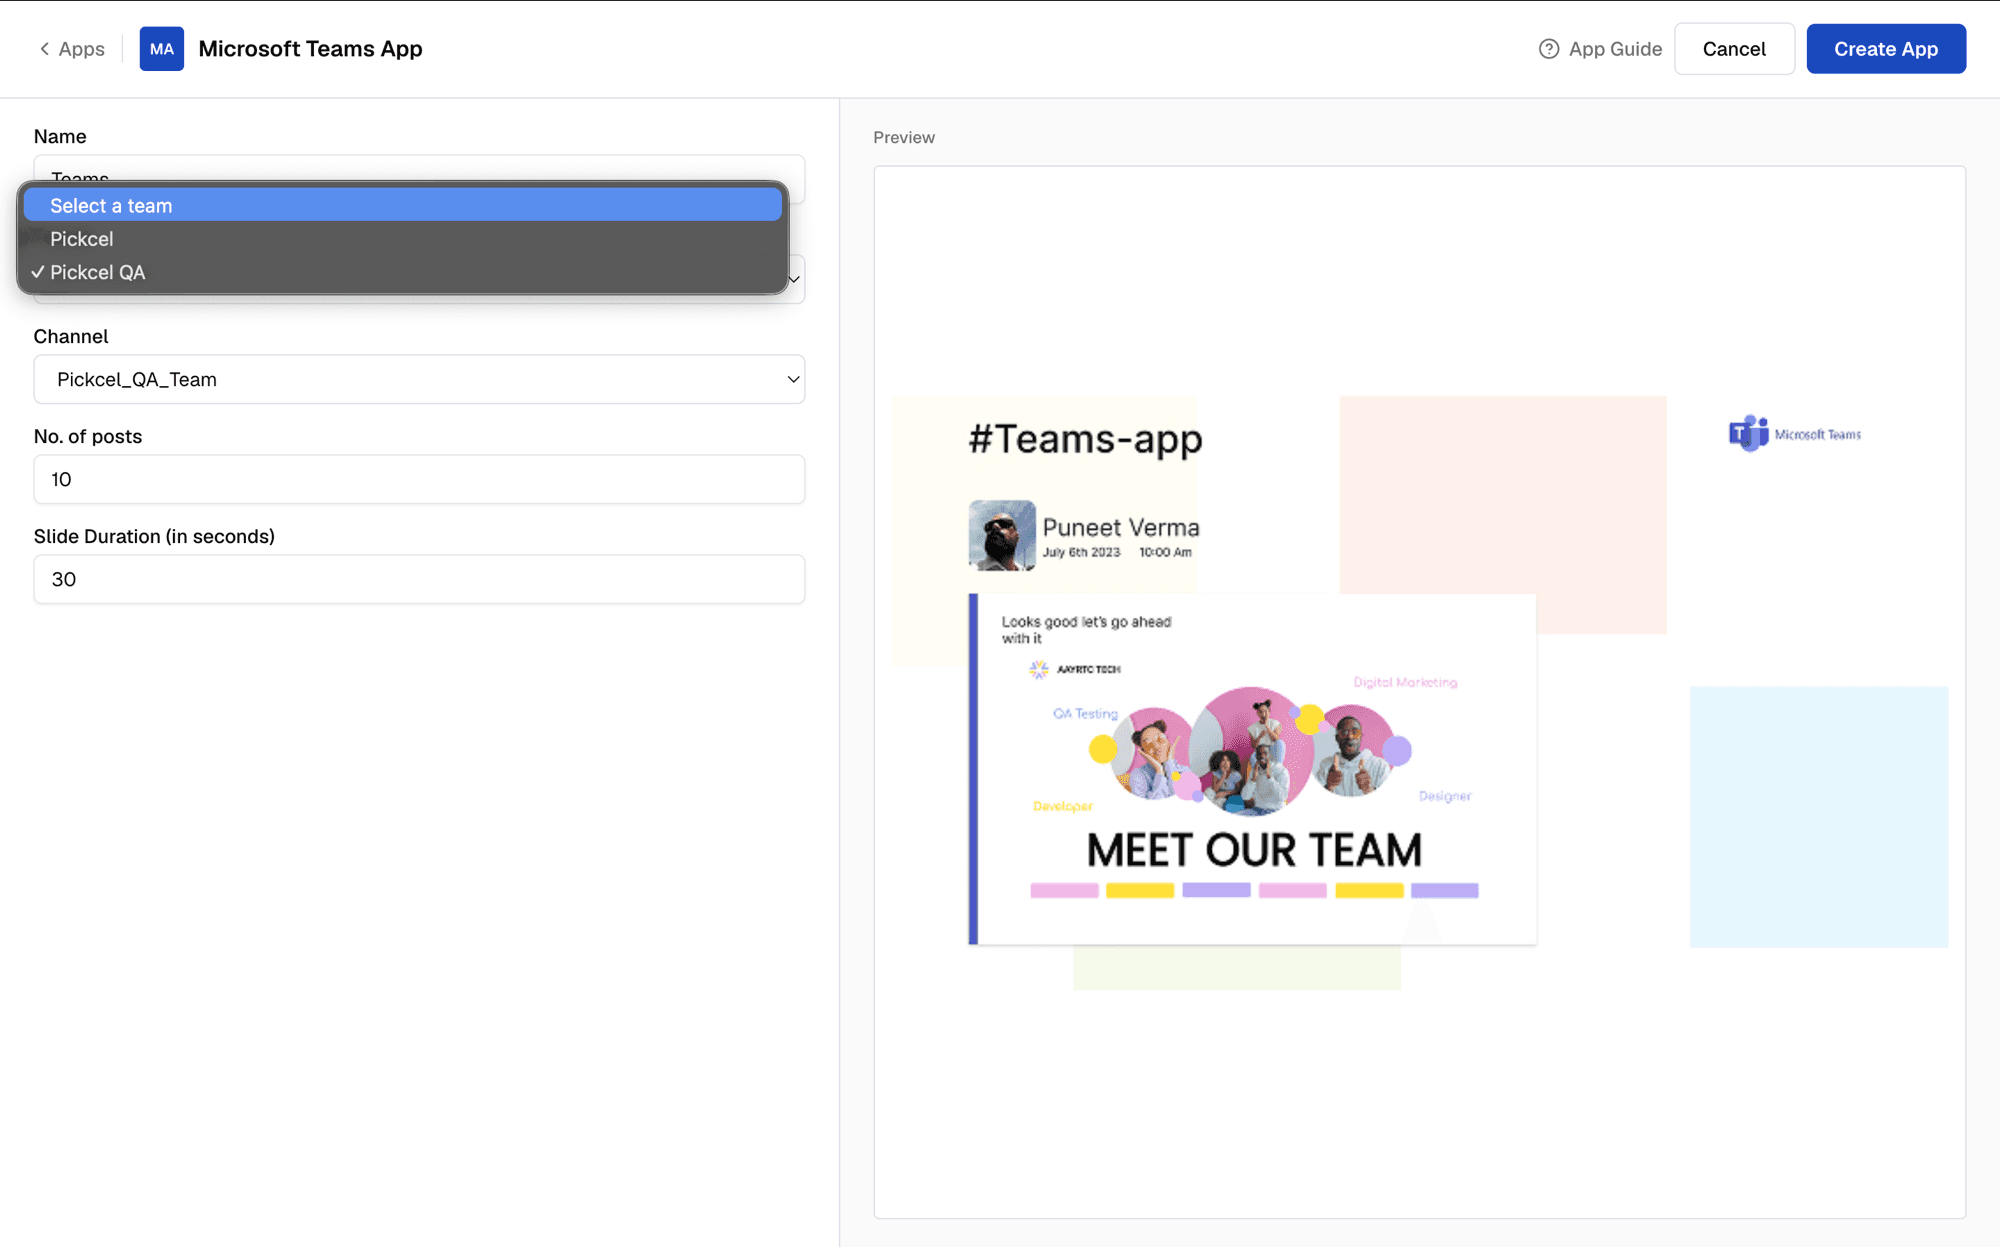
Task: Click Puneet Verma's avatar in preview
Action: (x=1002, y=536)
